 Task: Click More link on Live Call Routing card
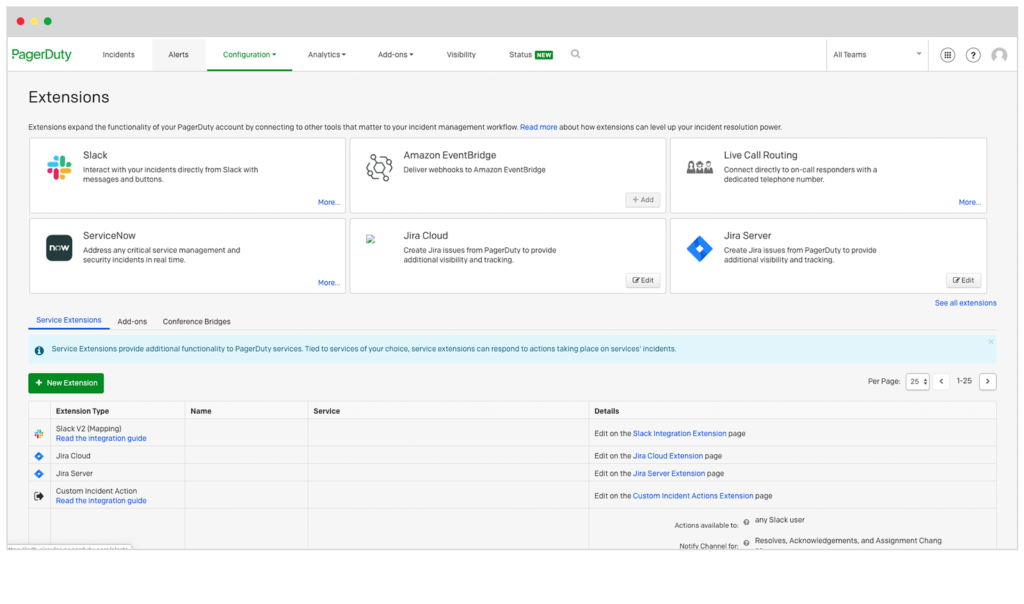[970, 202]
